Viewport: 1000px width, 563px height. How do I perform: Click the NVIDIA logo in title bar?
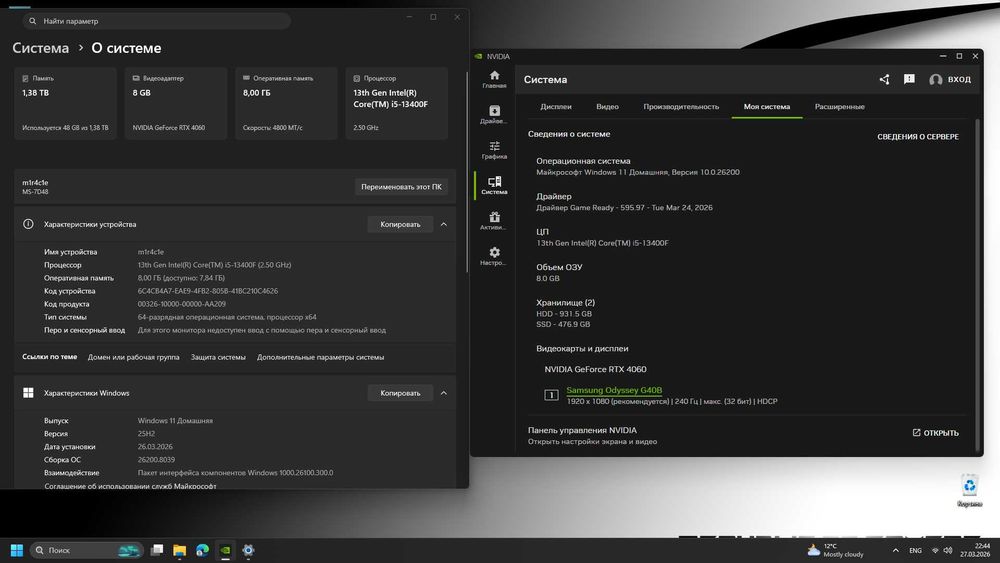478,56
